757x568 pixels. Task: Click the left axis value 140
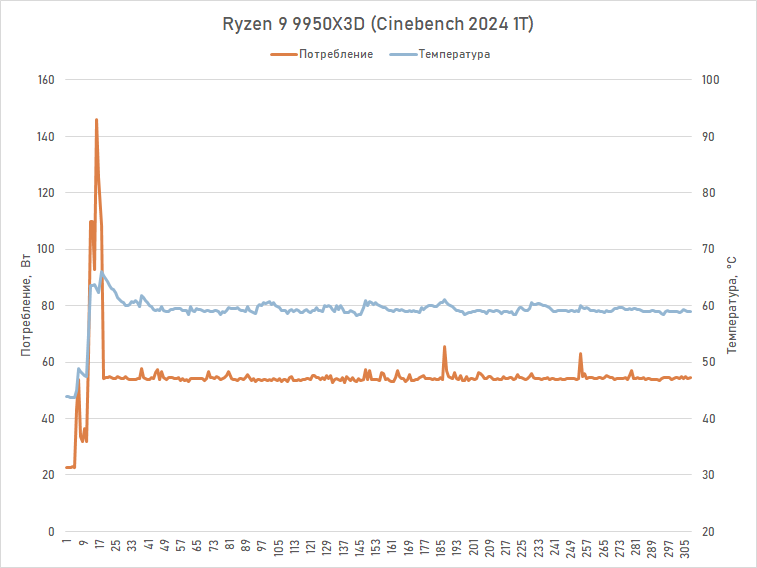tap(46, 137)
